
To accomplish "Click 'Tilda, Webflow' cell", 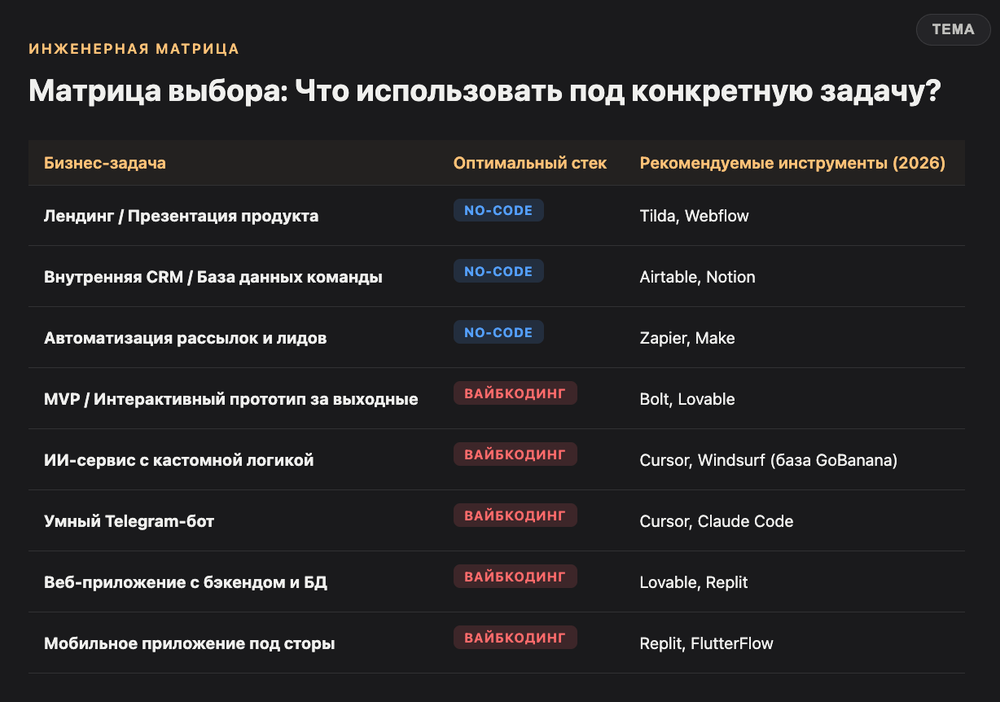I will pyautogui.click(x=694, y=216).
